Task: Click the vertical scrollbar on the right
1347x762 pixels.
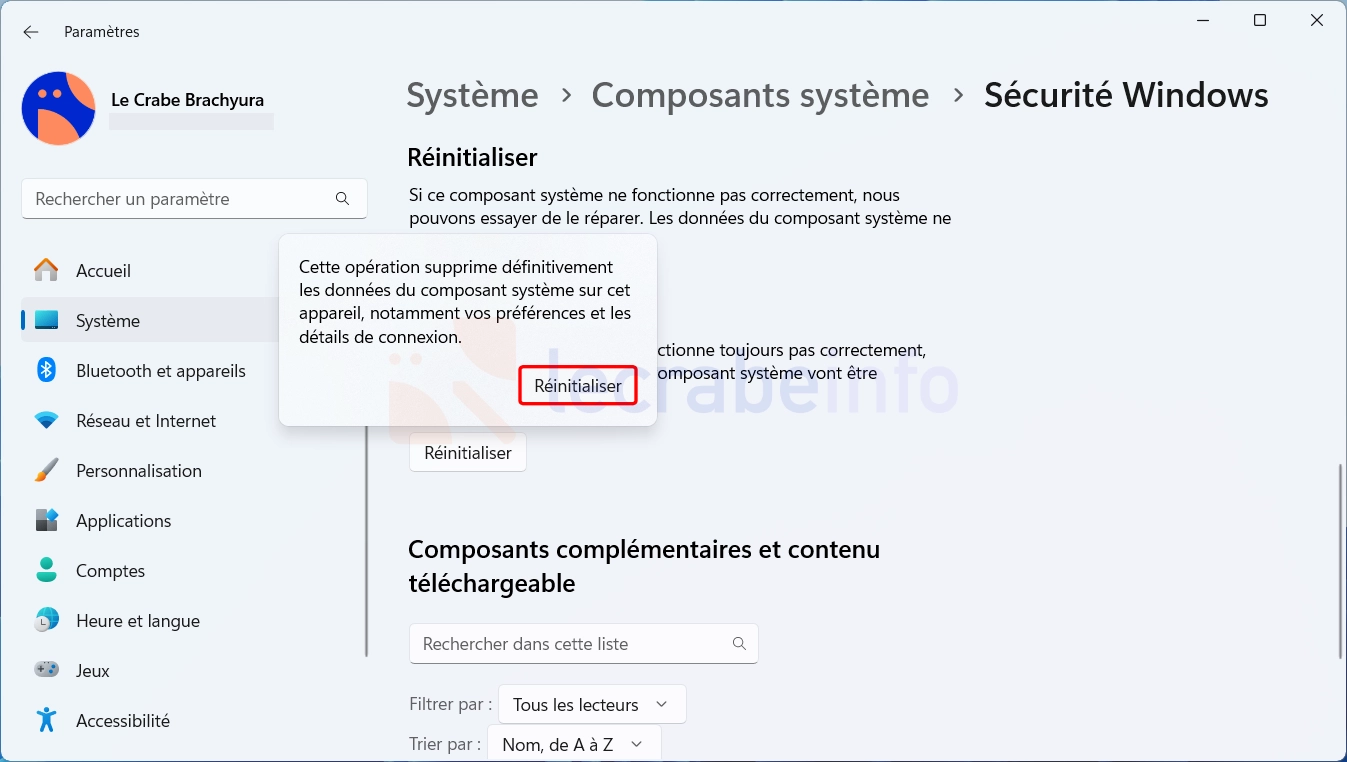Action: 1340,560
